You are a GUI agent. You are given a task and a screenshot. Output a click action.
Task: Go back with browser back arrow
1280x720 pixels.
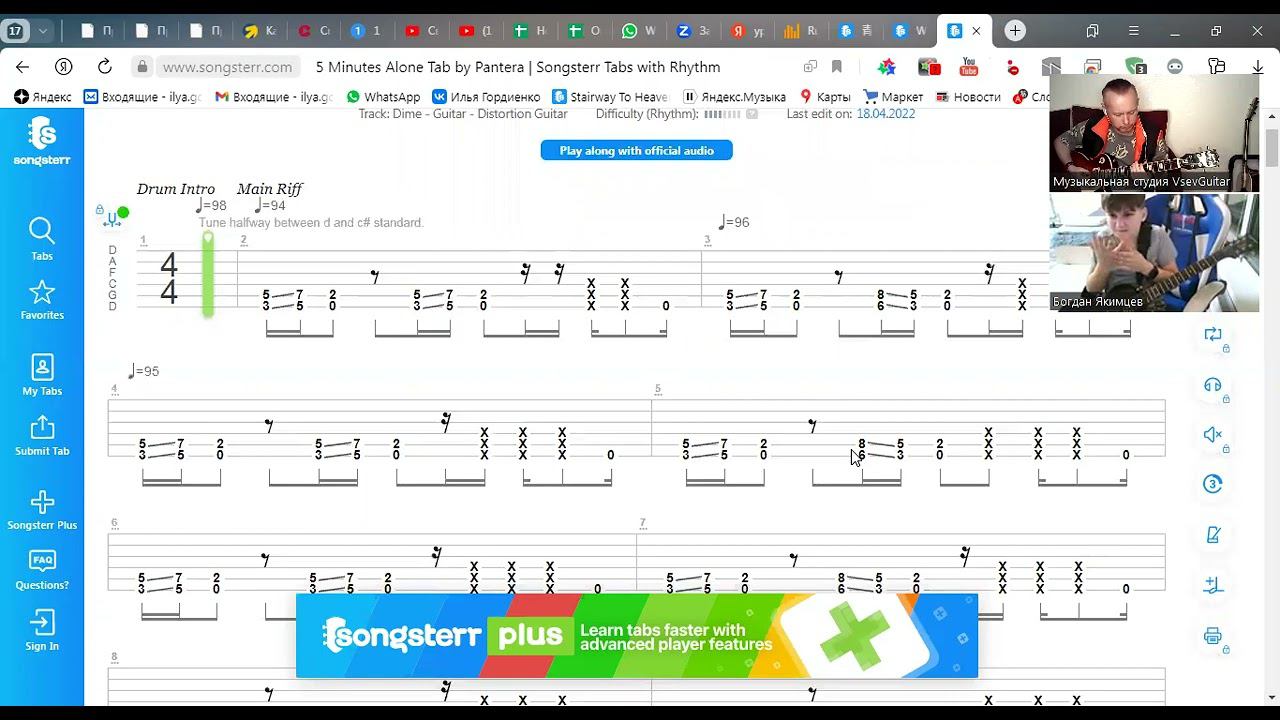(23, 67)
